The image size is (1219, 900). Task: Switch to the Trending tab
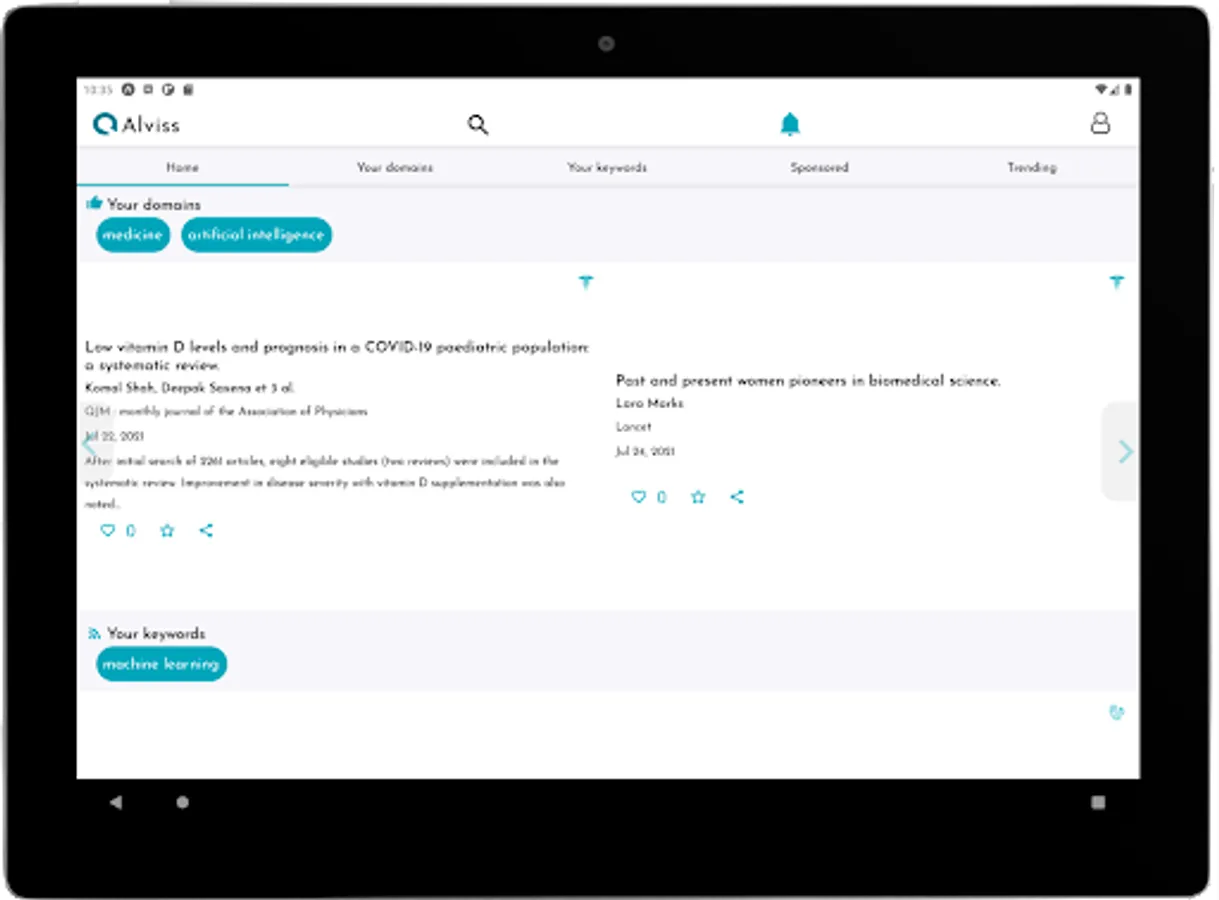[1032, 168]
